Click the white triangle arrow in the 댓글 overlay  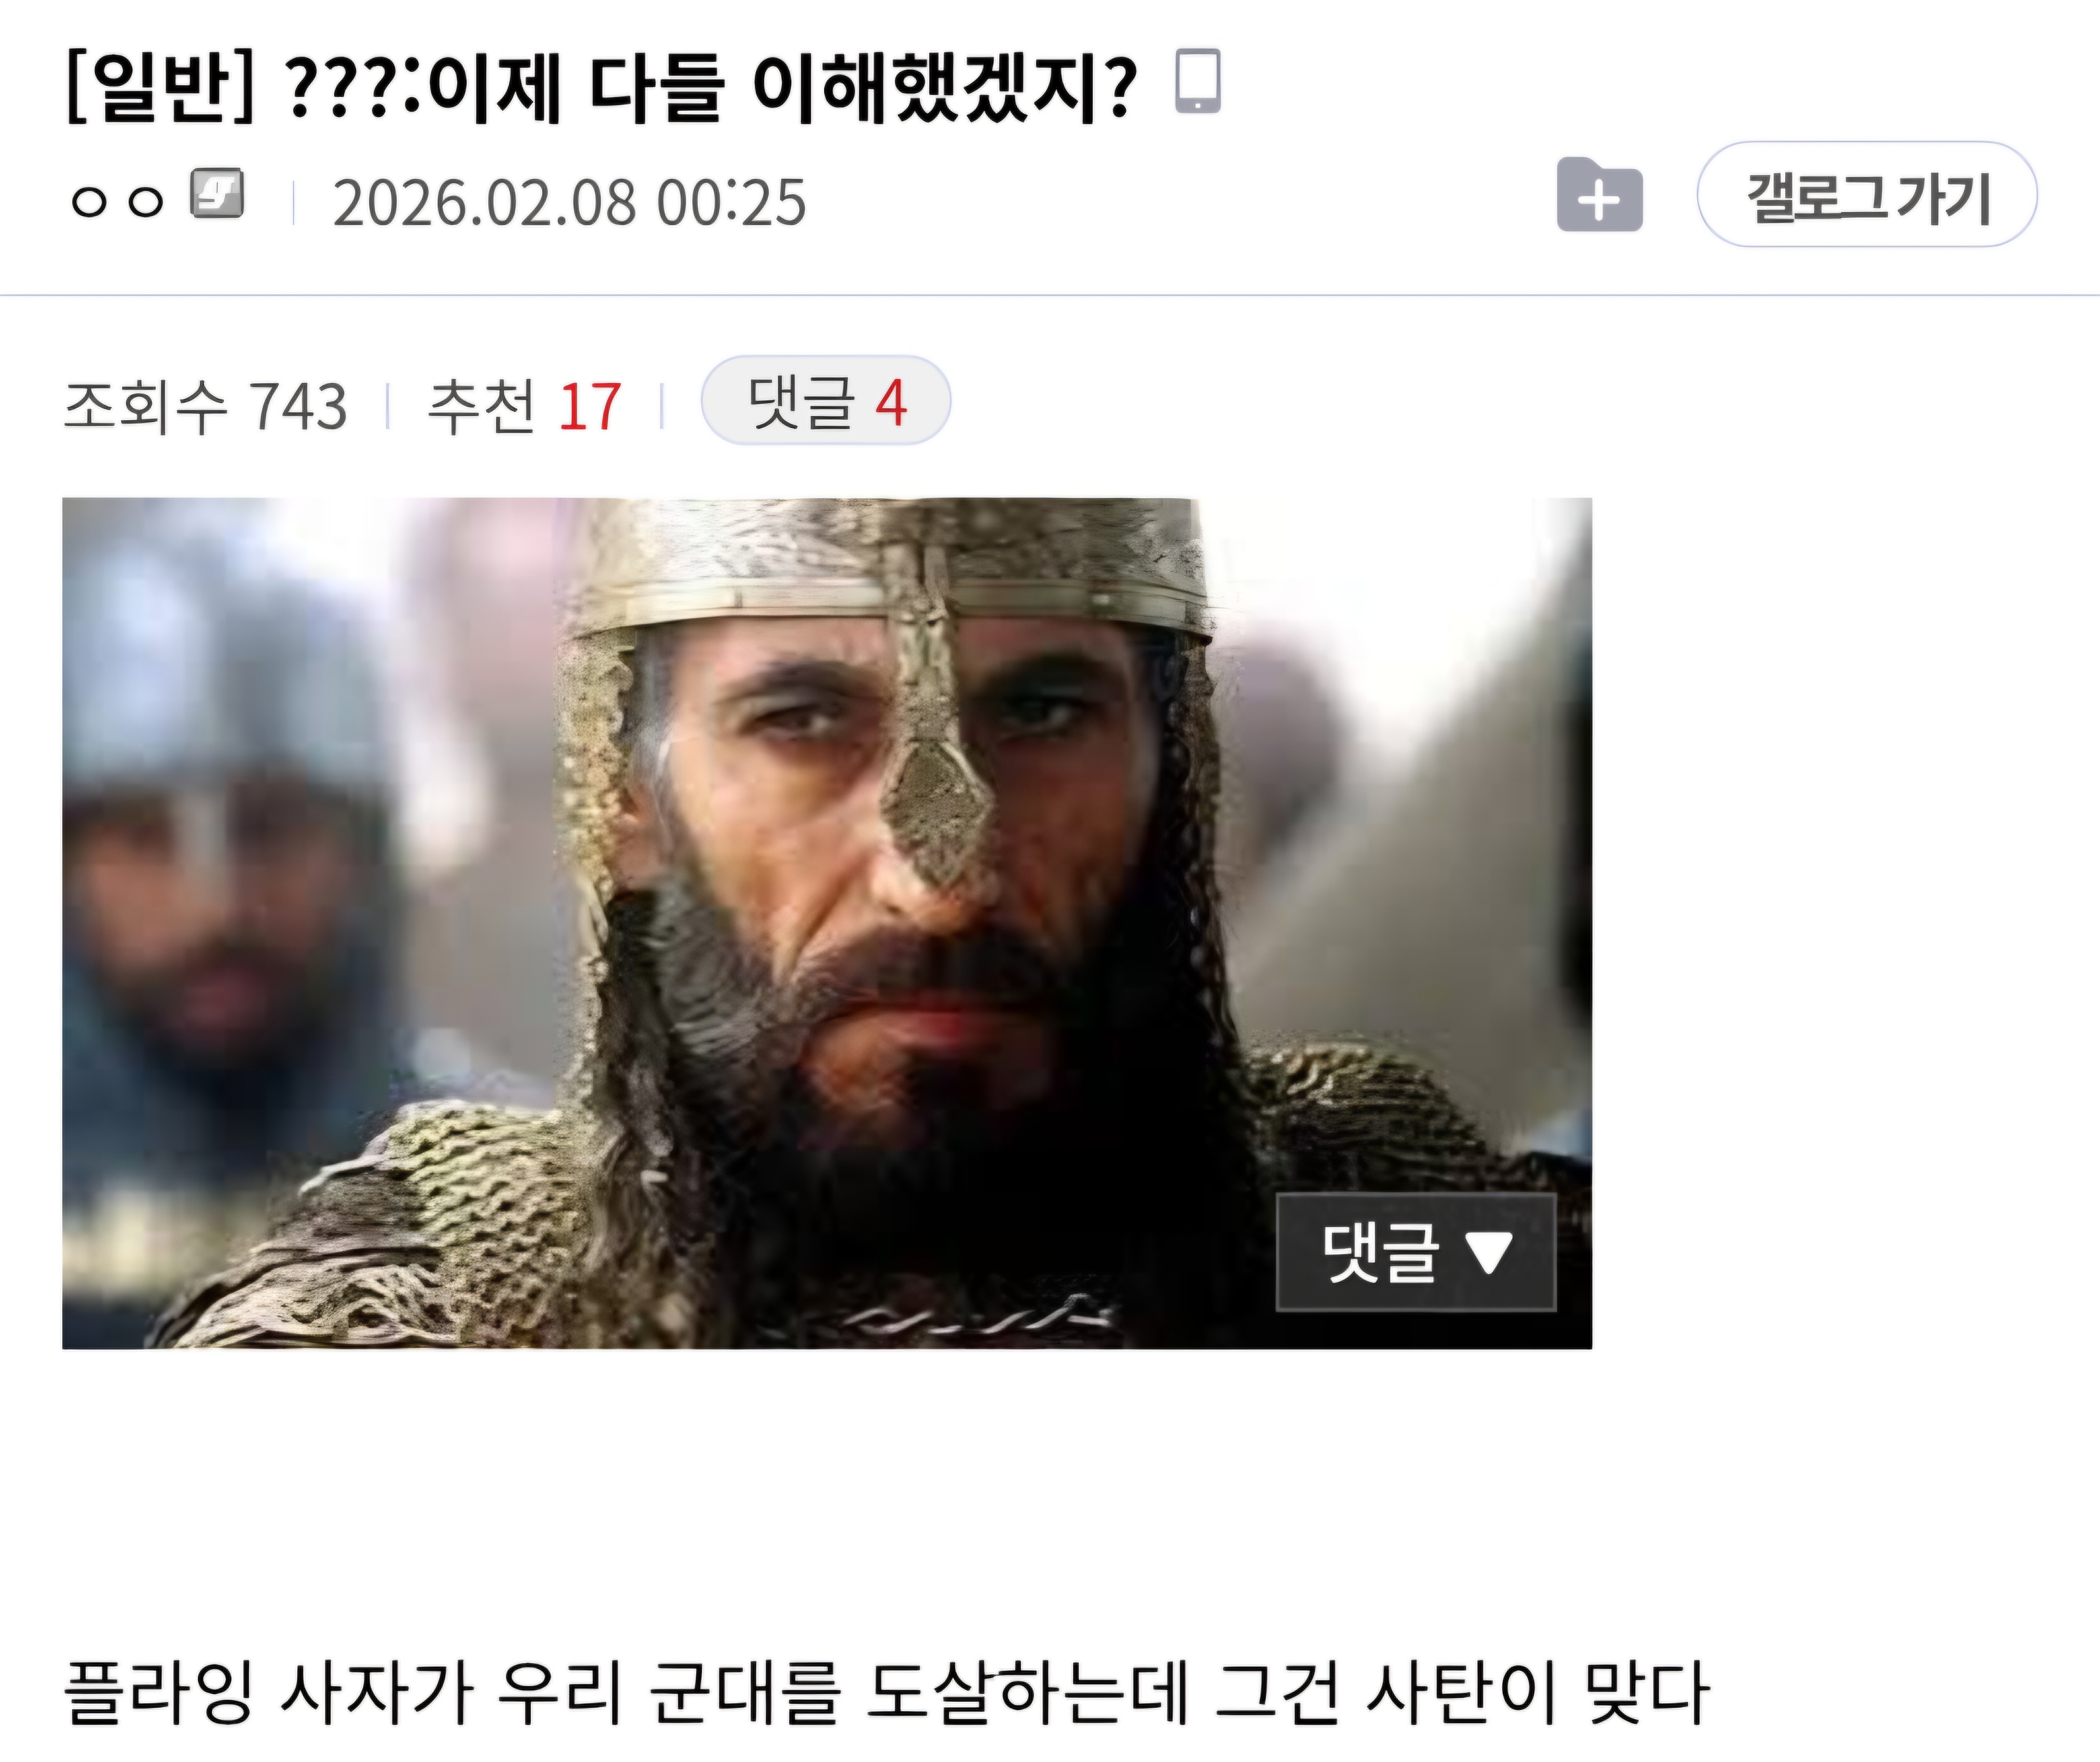click(x=1488, y=1252)
